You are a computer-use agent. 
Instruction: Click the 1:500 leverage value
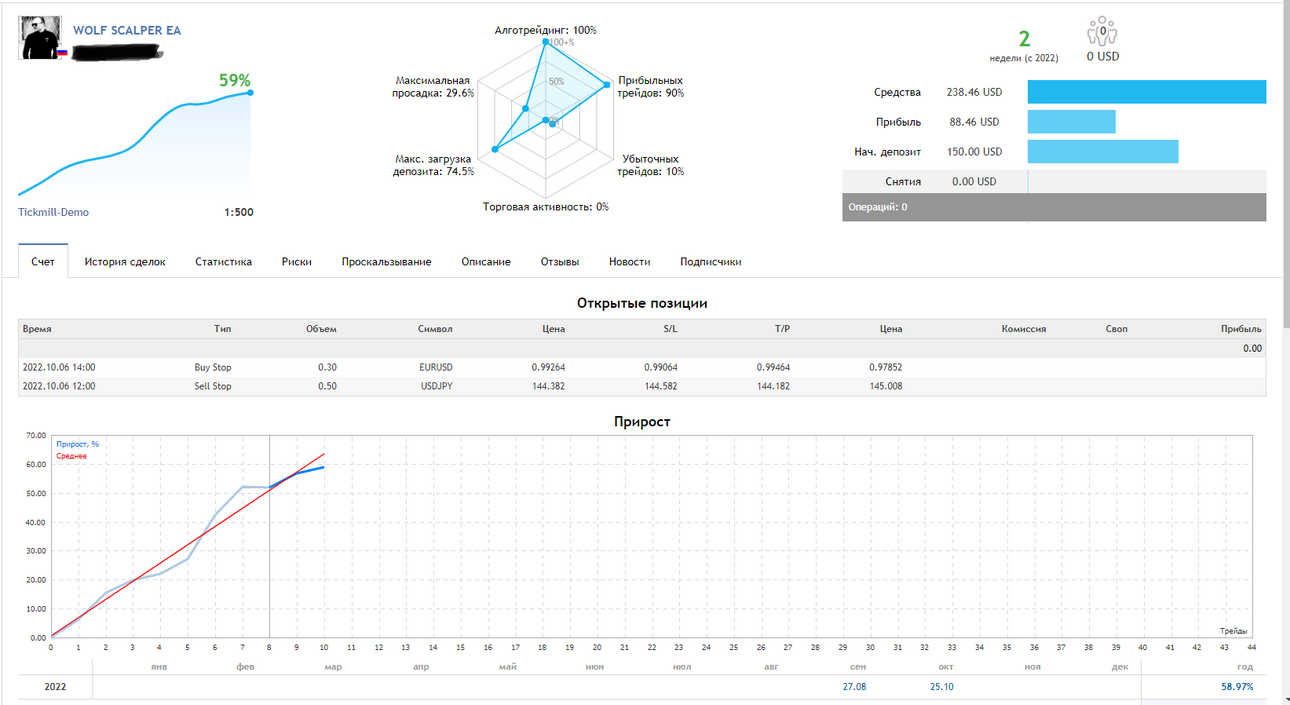click(239, 212)
